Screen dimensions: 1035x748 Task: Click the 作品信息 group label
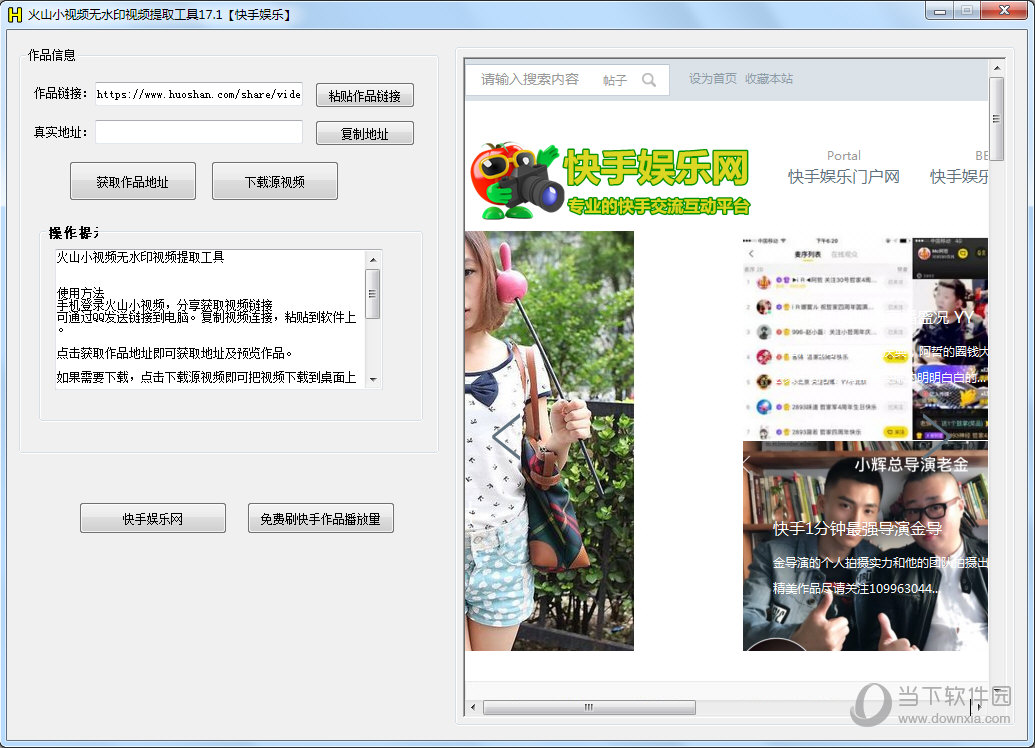(51, 55)
